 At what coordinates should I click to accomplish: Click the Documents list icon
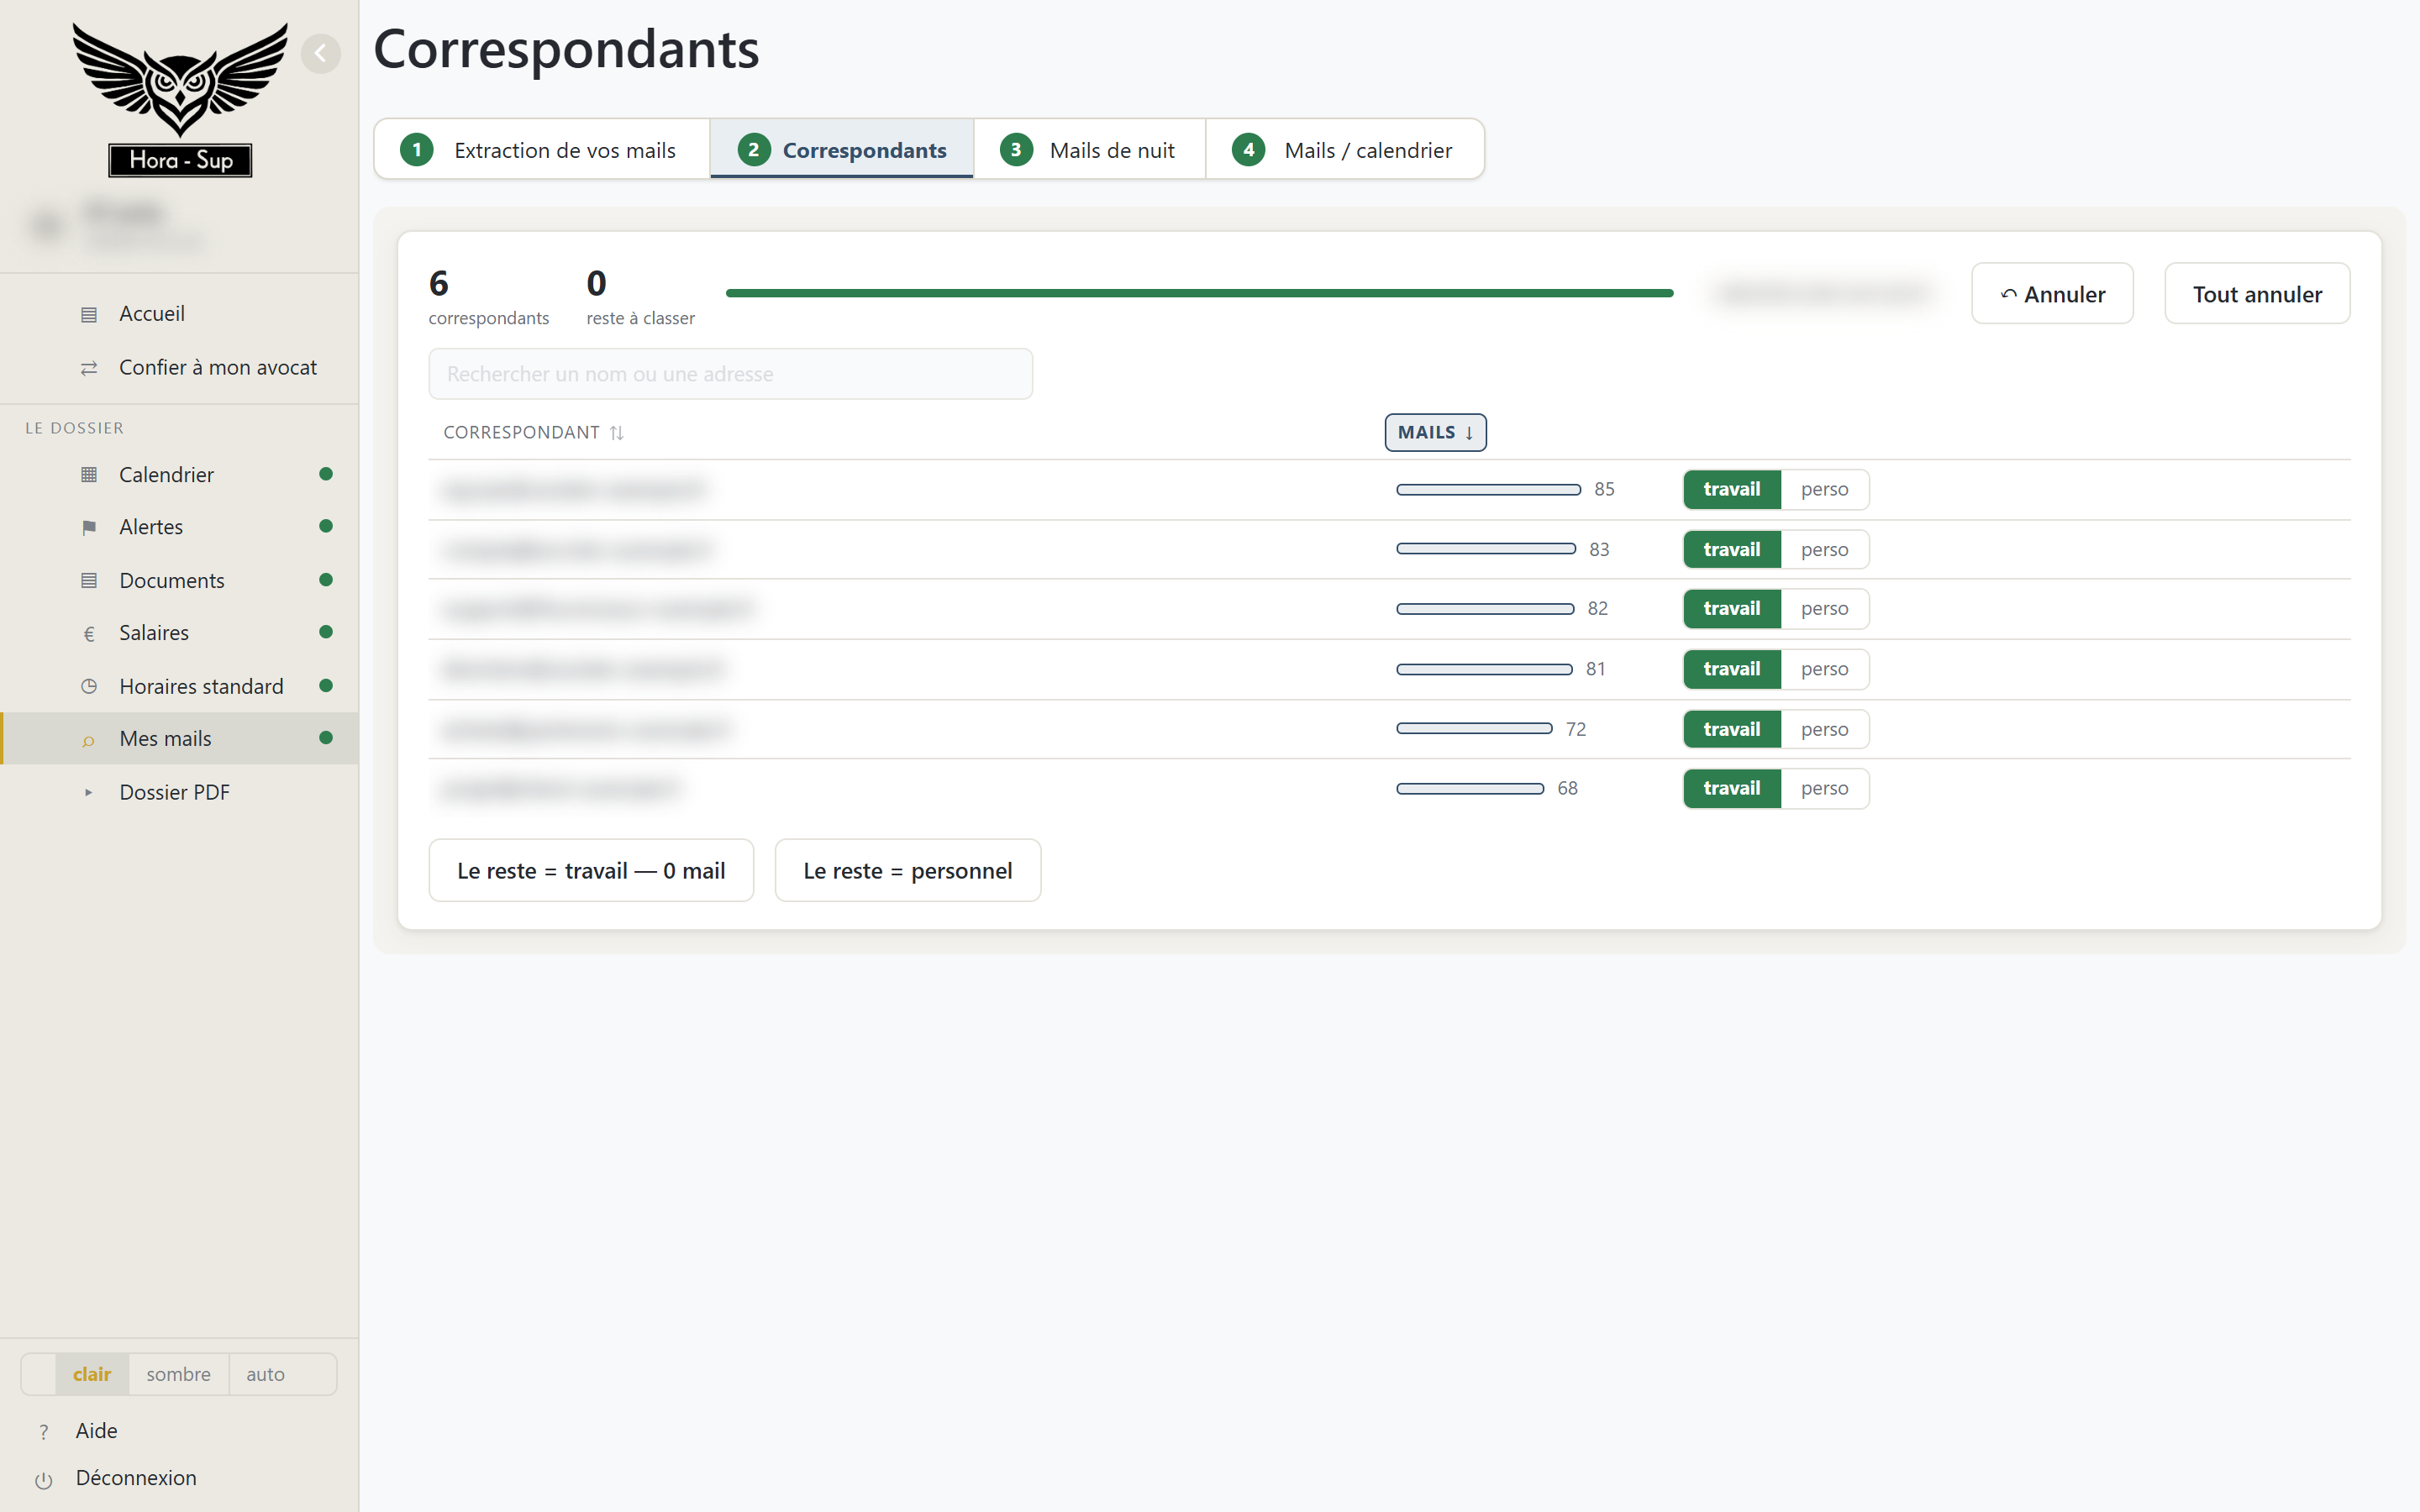[x=89, y=581]
